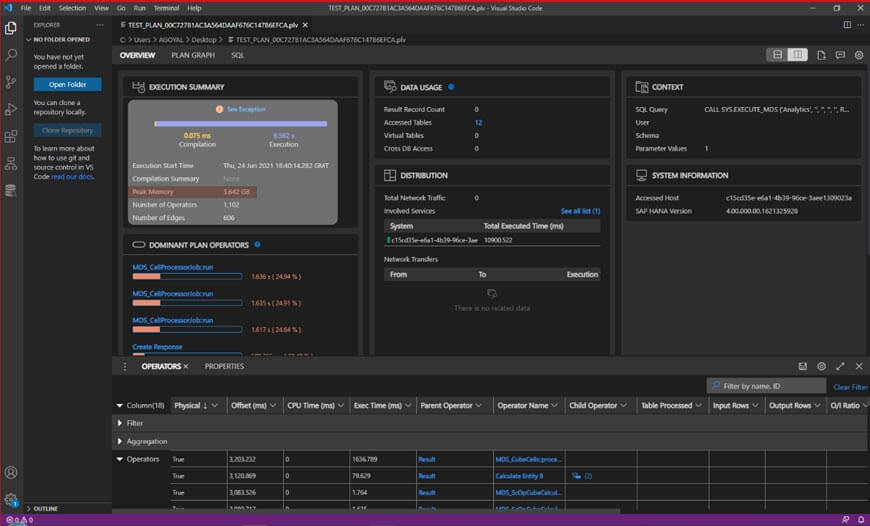This screenshot has width=870, height=526.
Task: Collapse the Operators section
Action: [x=120, y=459]
